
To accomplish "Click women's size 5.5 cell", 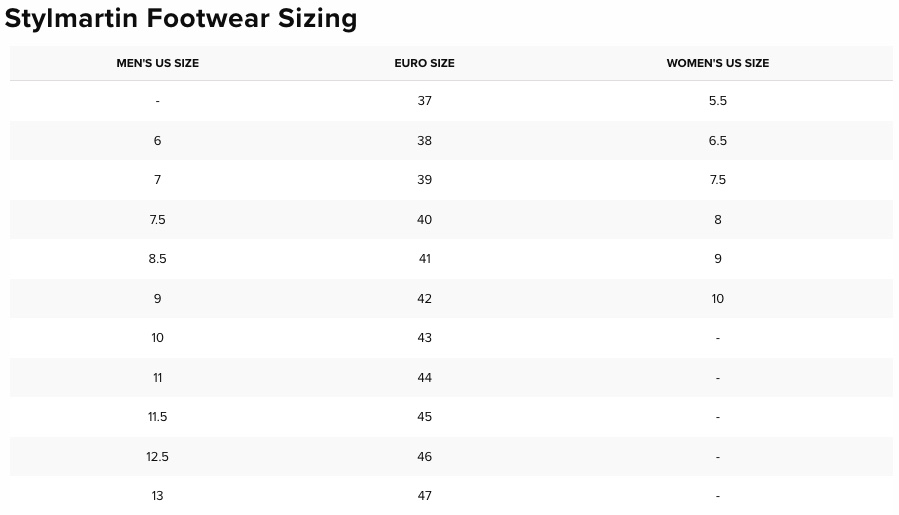I will 718,101.
